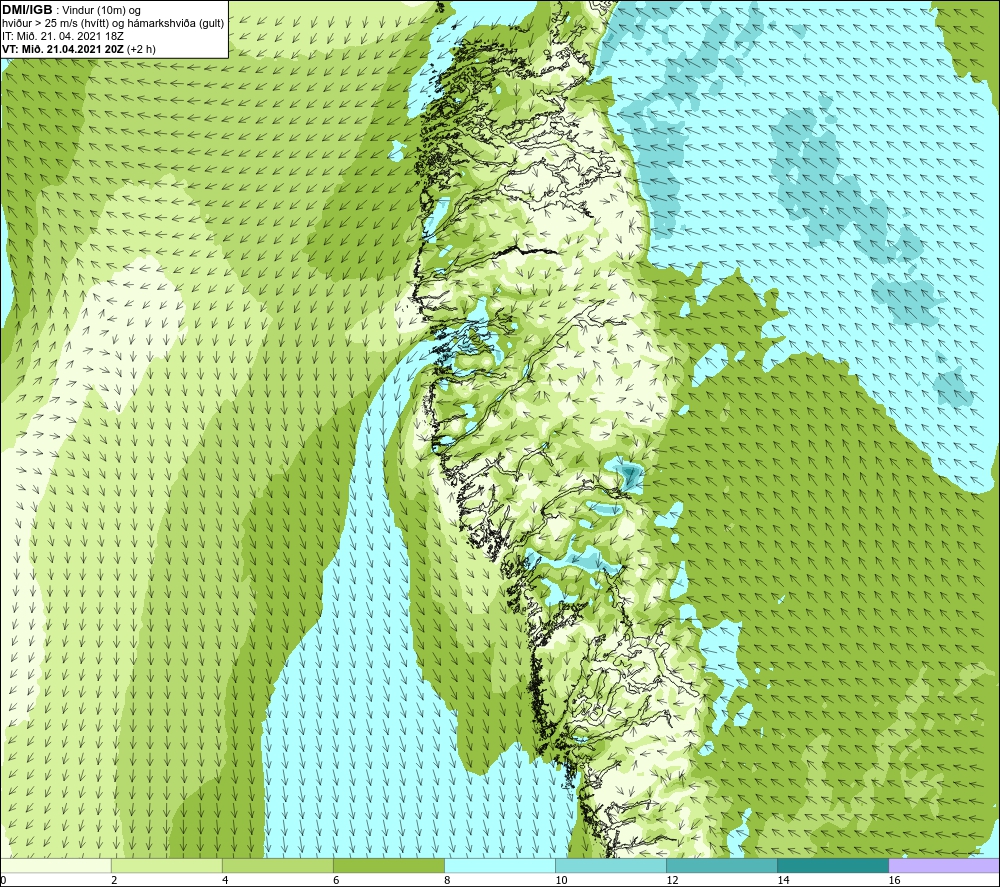Viewport: 1000px width, 887px height.
Task: Click the legend scale label '14'
Action: click(x=783, y=880)
